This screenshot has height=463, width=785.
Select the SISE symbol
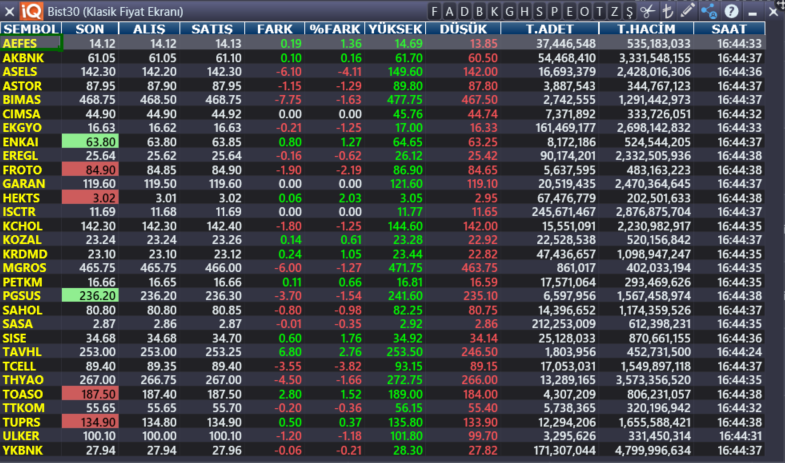15,338
